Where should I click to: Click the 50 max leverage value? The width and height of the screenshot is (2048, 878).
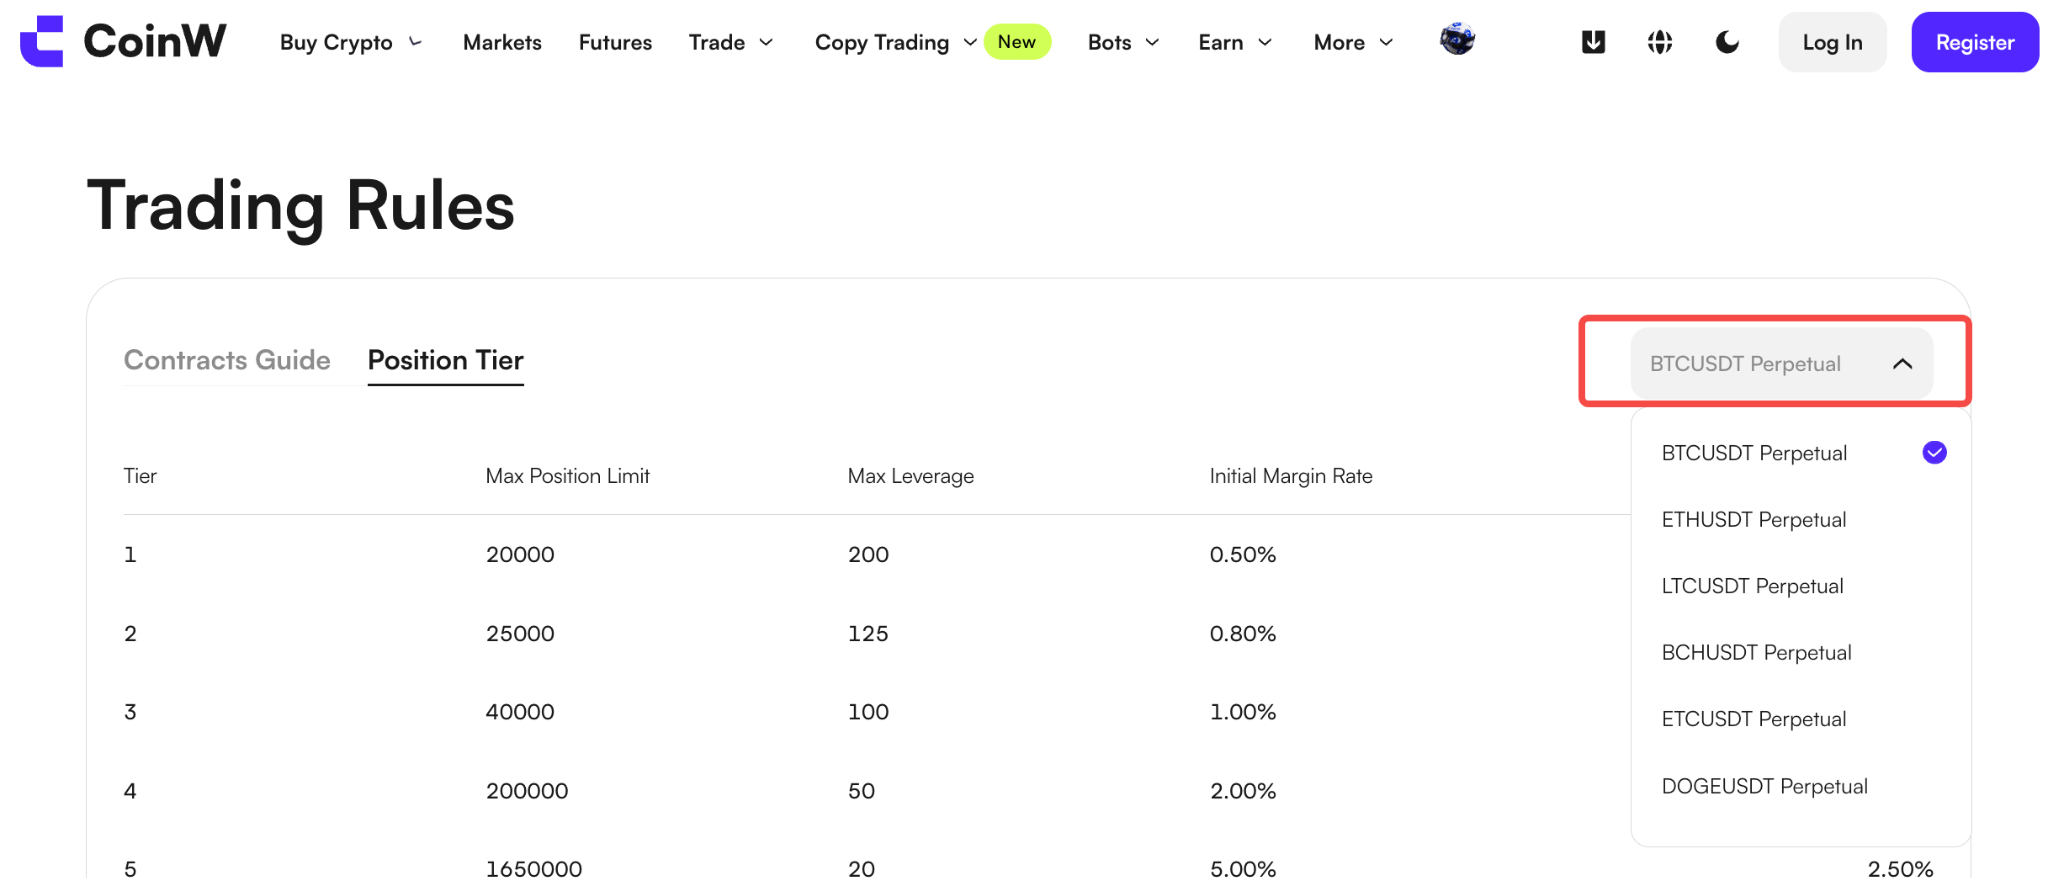(x=861, y=791)
